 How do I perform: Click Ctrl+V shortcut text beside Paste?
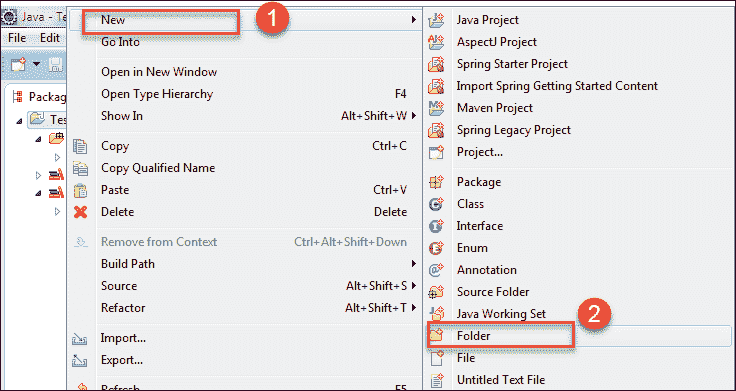click(x=390, y=190)
